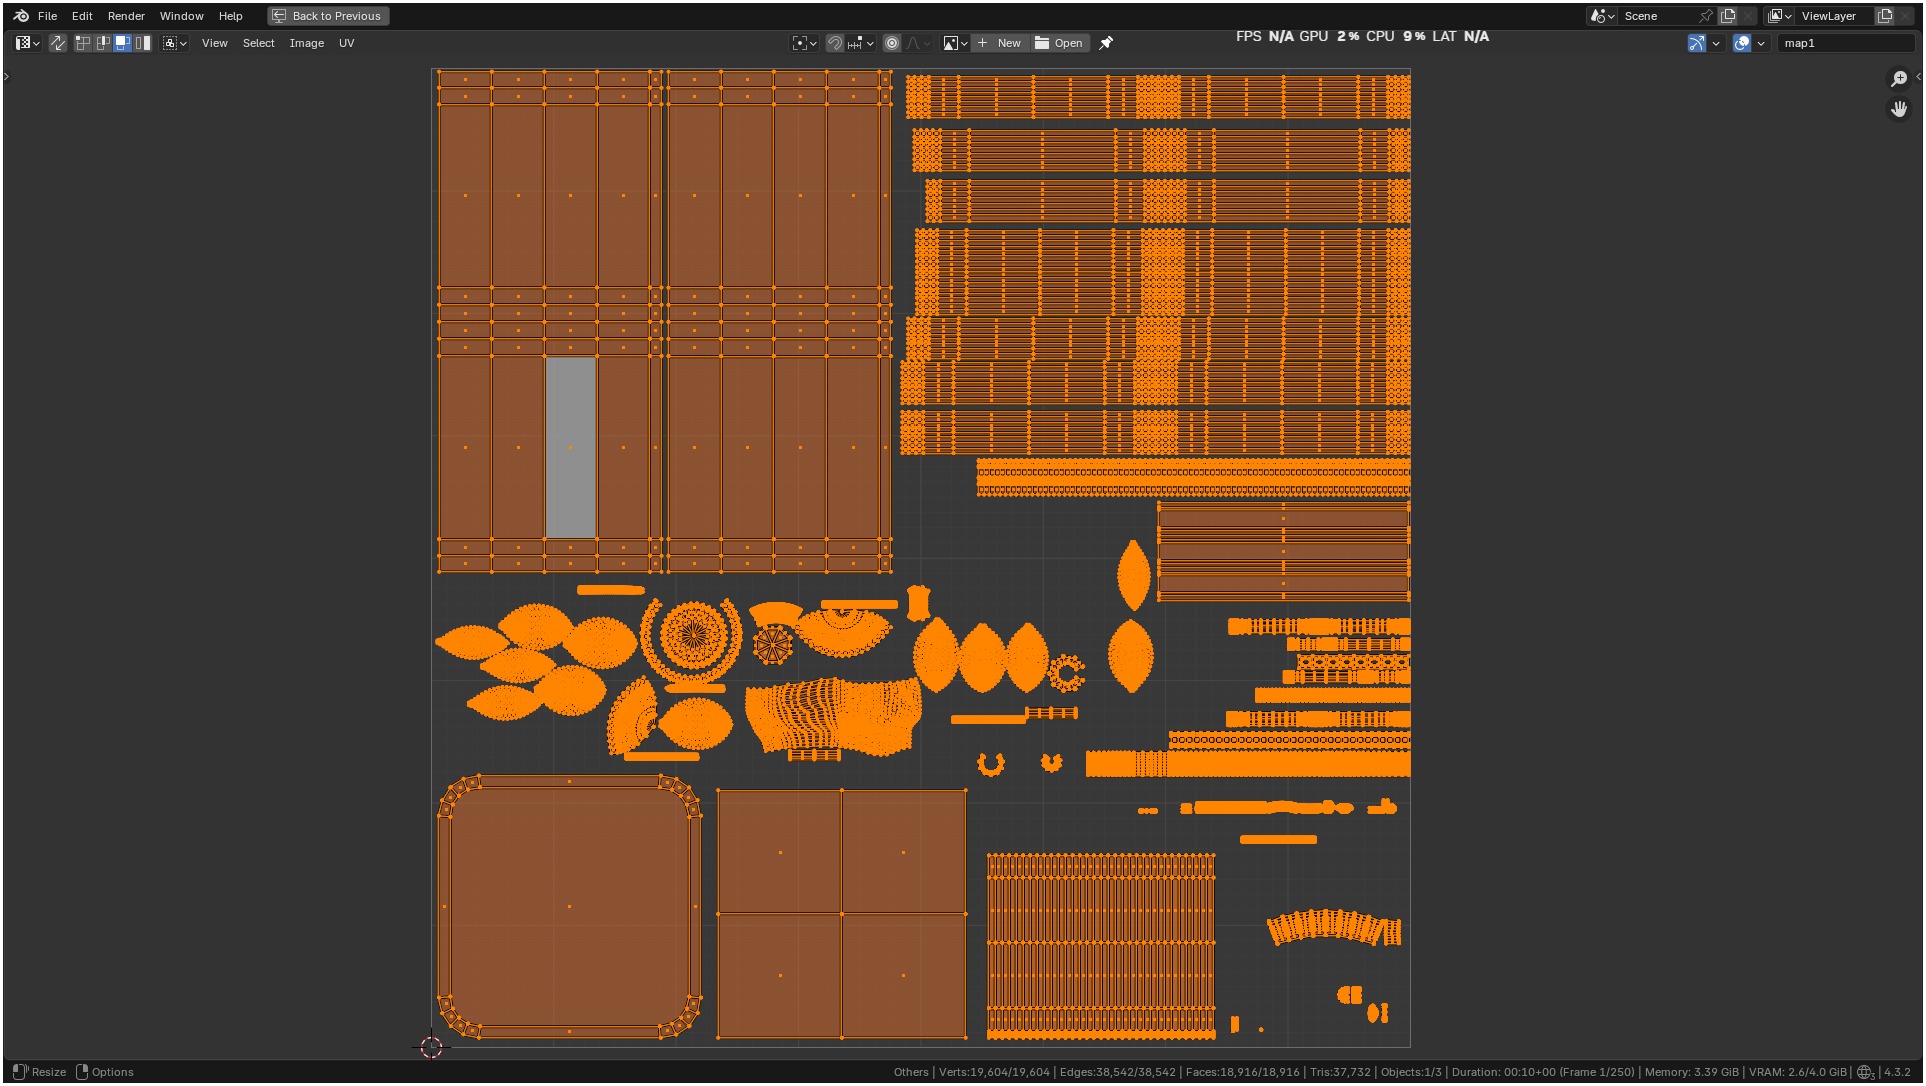Viewport: 1926px width, 1086px height.
Task: Open the editor type dropdown
Action: 27,43
